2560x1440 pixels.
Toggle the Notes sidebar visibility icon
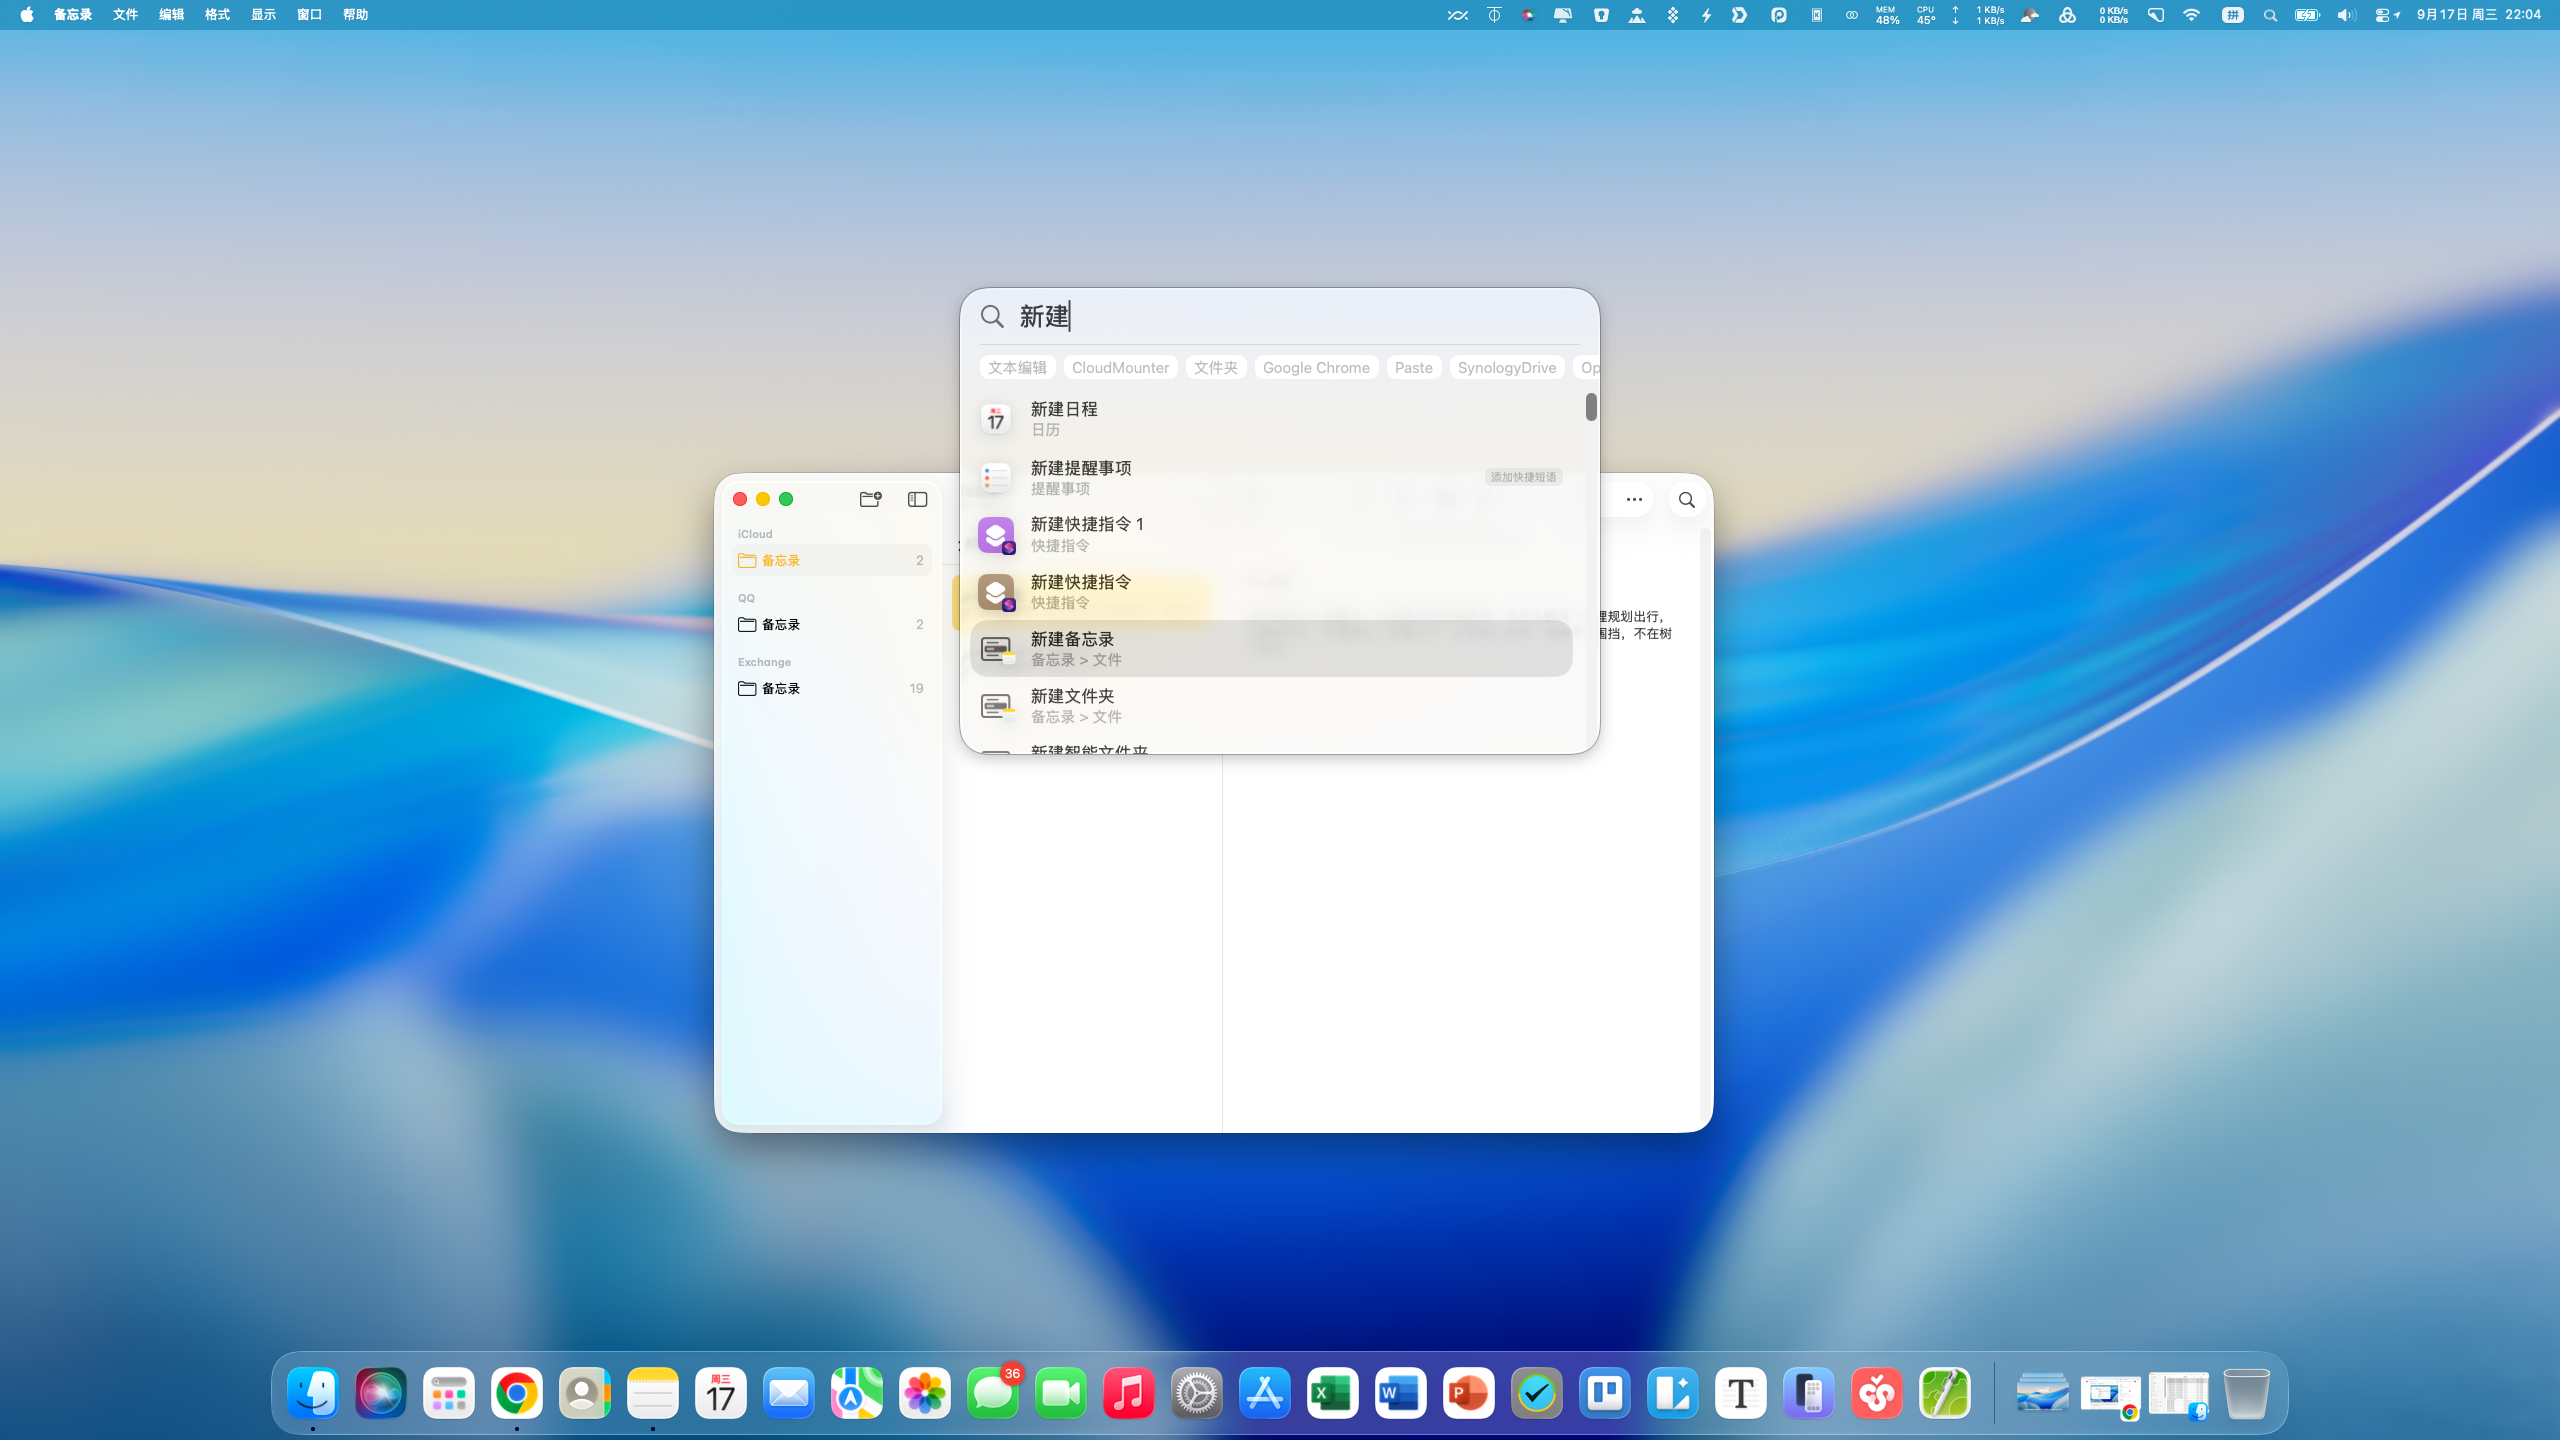tap(917, 499)
